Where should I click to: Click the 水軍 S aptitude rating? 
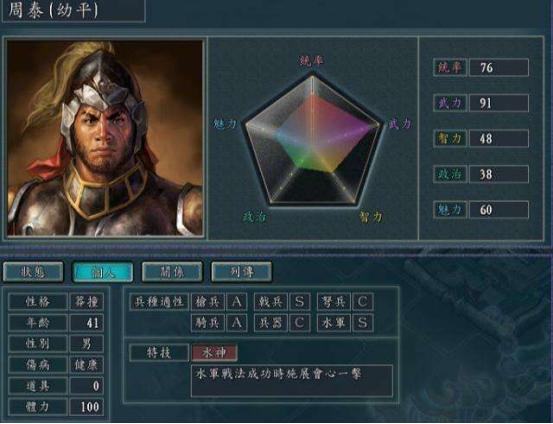pos(363,323)
